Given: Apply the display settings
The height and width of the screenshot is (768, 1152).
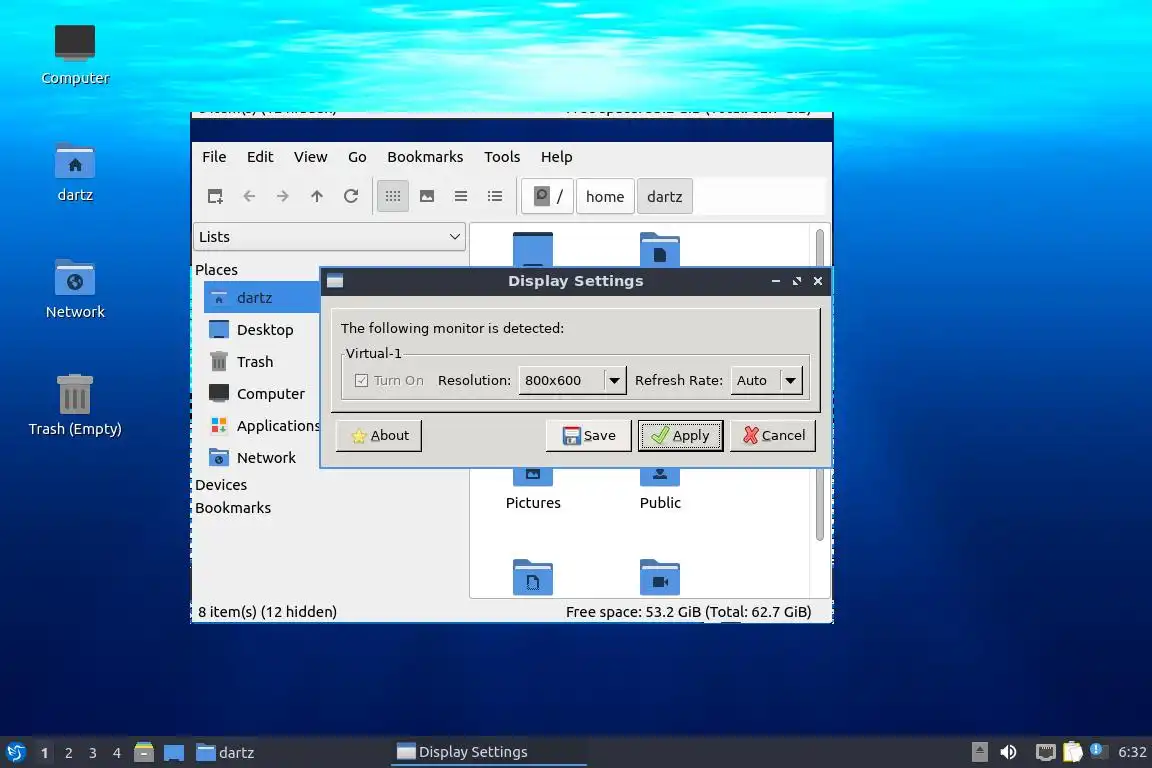Looking at the screenshot, I should point(680,435).
